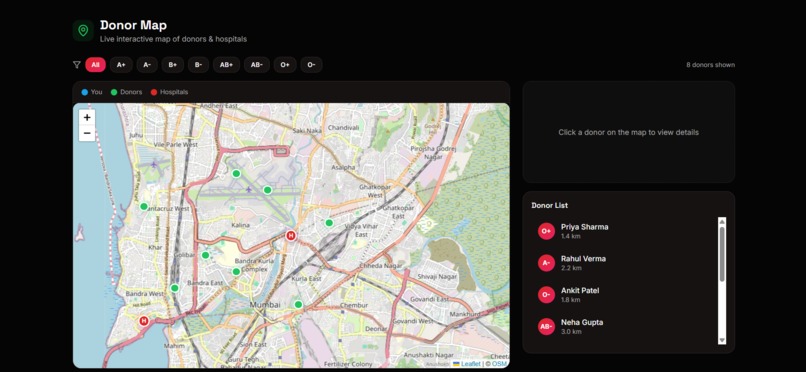Filter donors by AB- chip
Screen dimensions: 806x372
click(x=257, y=65)
